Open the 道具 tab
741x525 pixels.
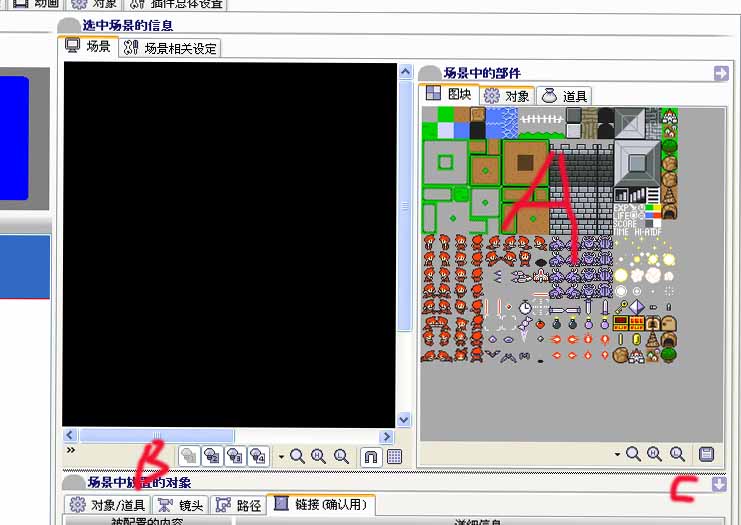(x=564, y=96)
